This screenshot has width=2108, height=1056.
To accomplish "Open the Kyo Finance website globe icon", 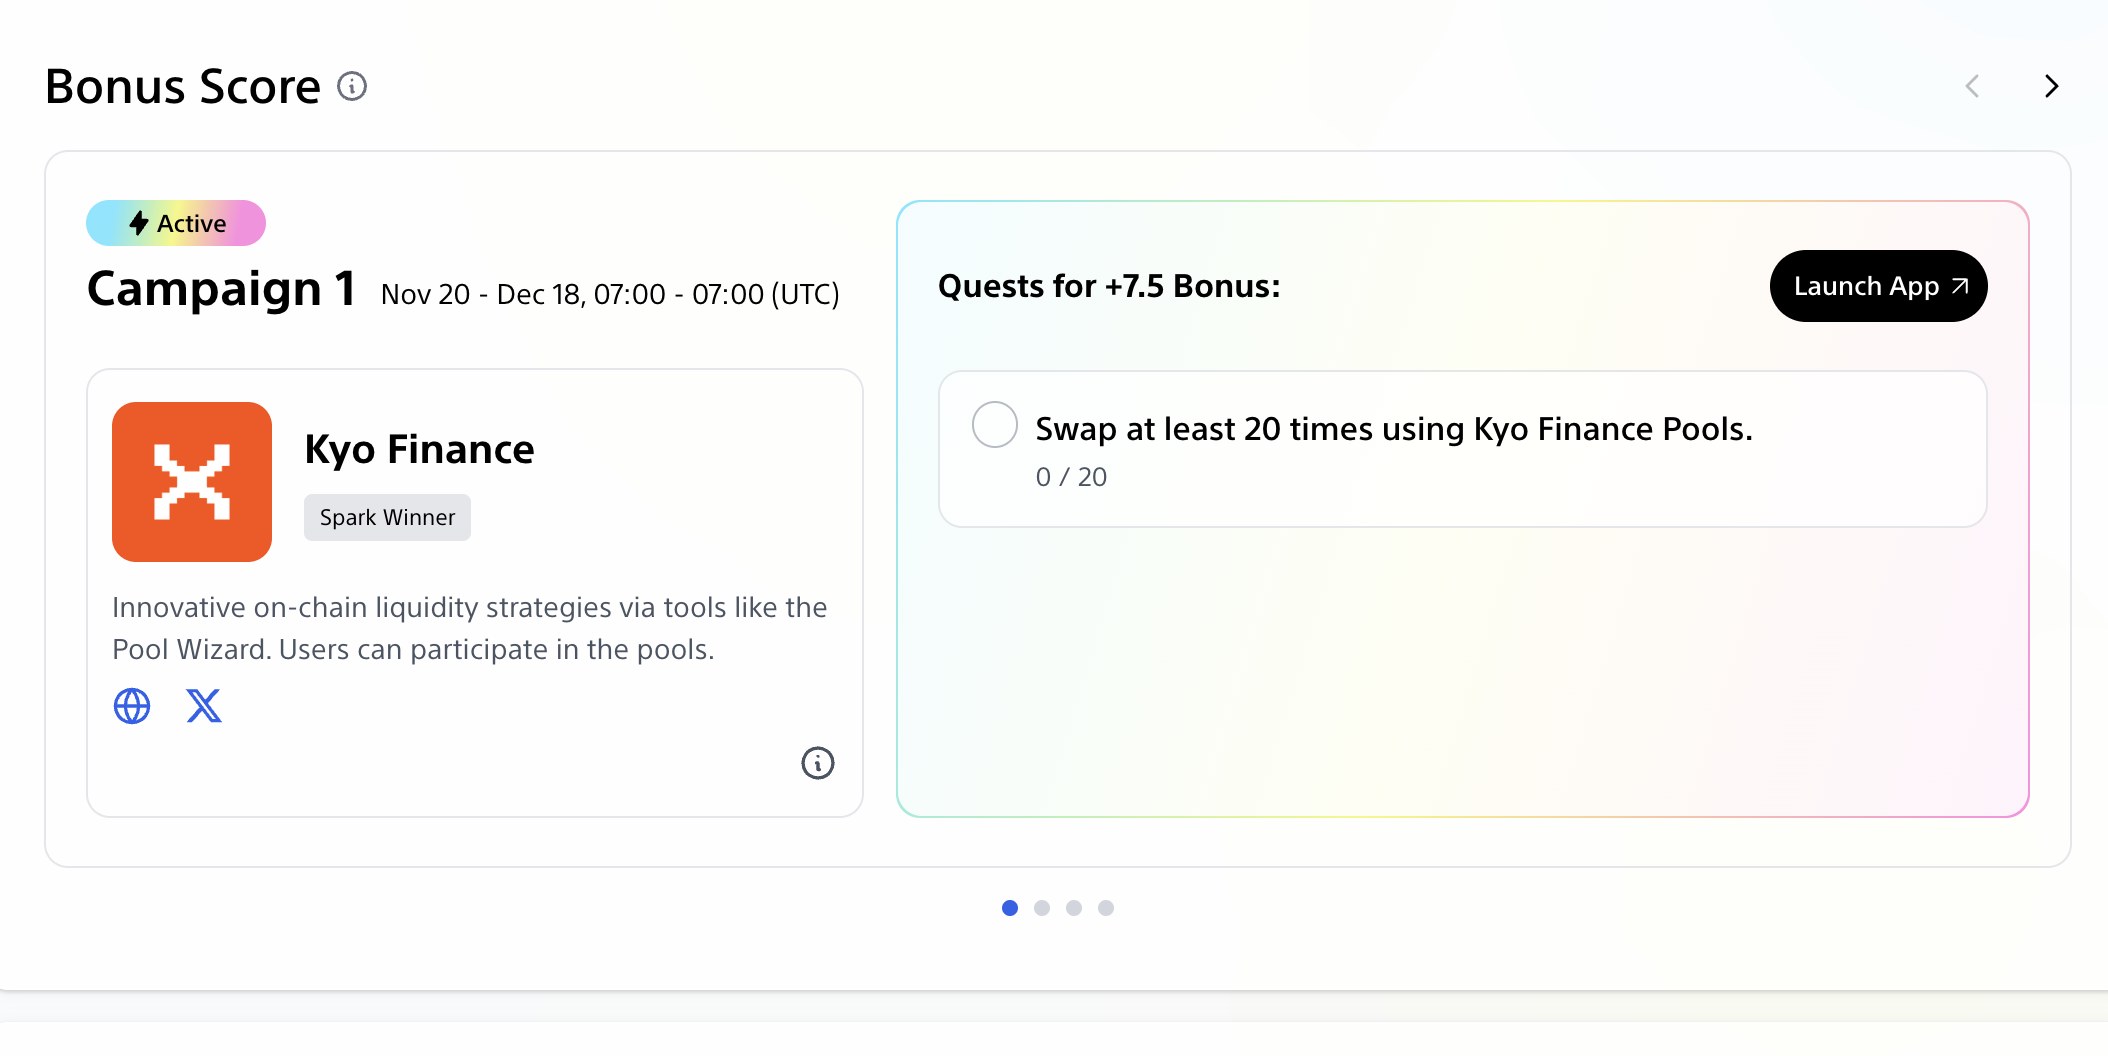I will (x=132, y=706).
